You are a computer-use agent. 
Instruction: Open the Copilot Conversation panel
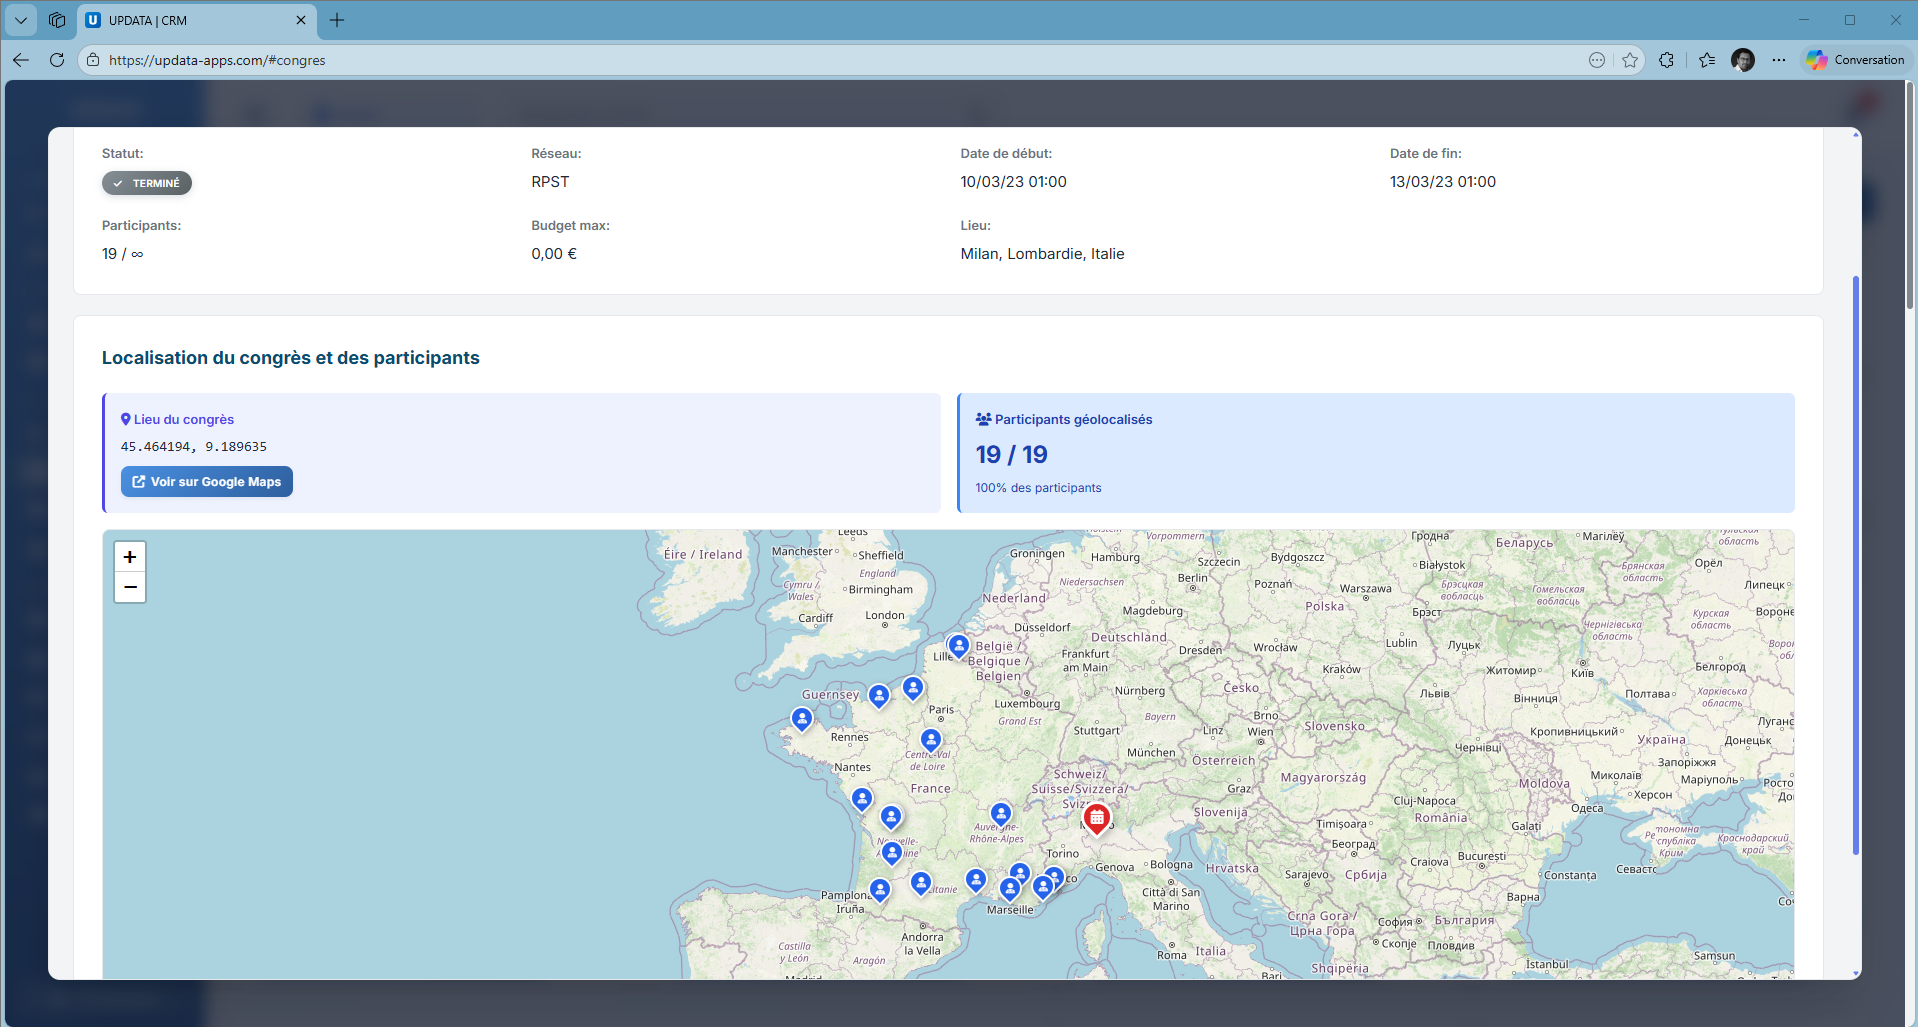pos(1856,60)
